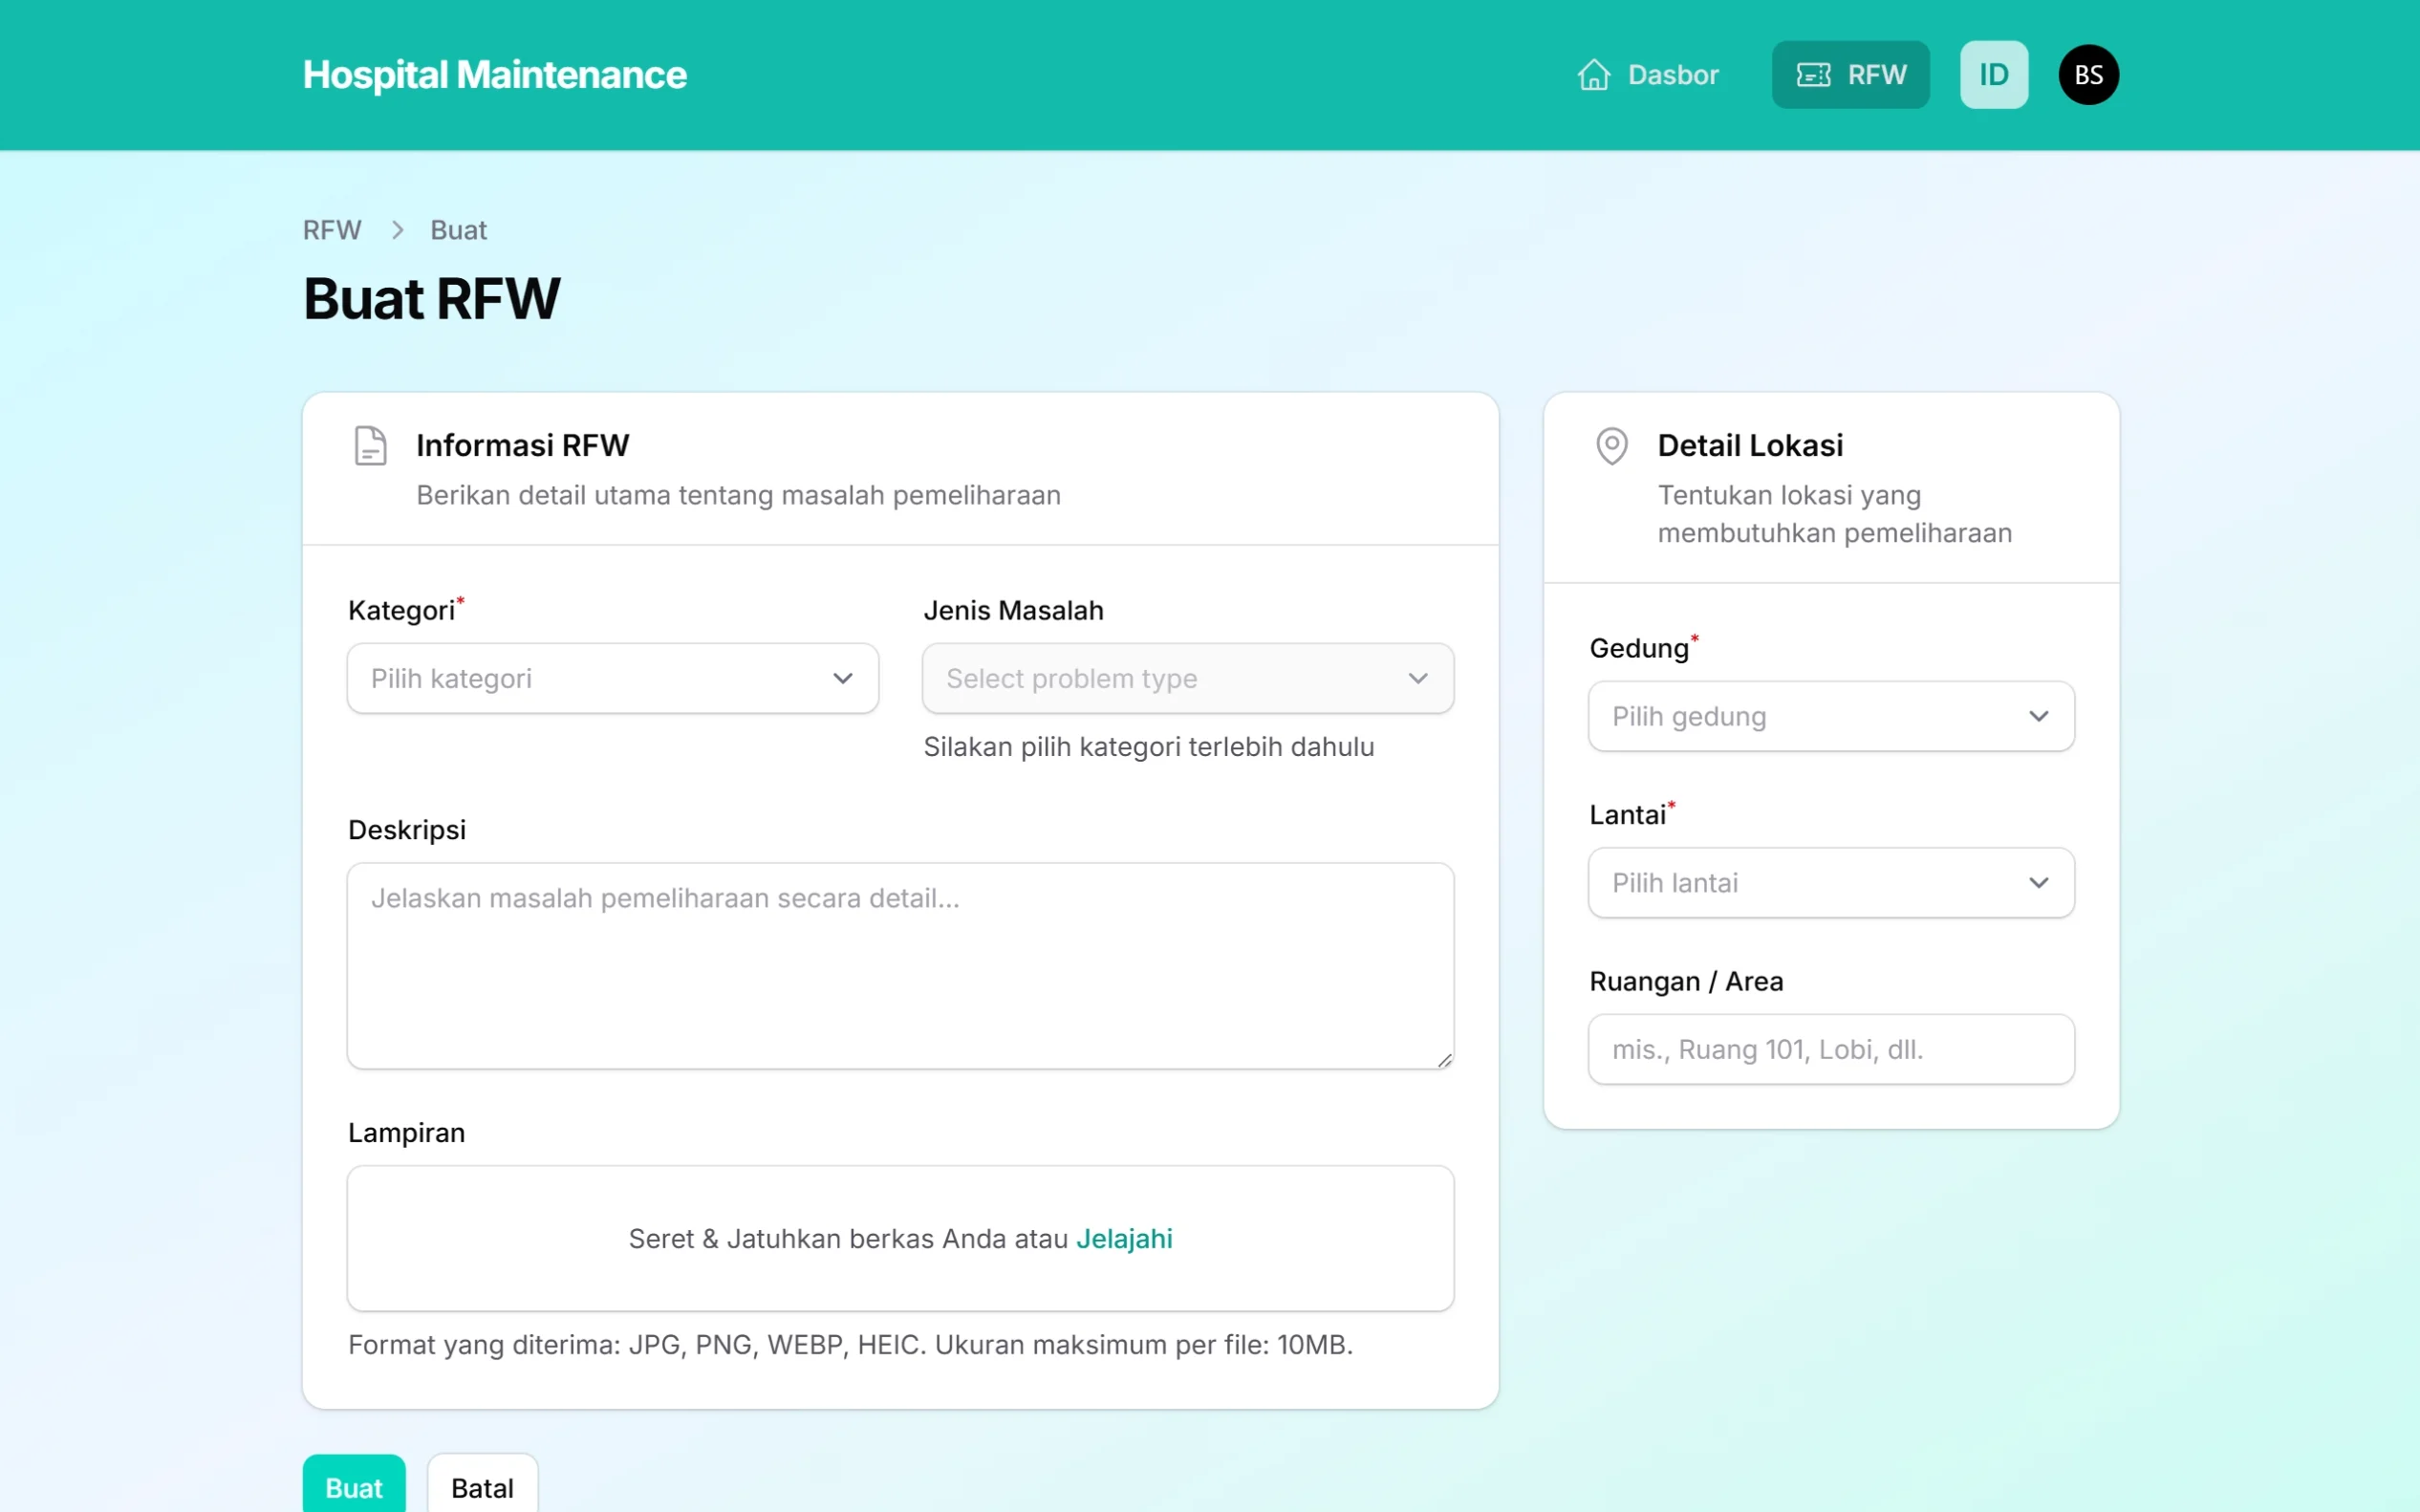Image resolution: width=2420 pixels, height=1512 pixels.
Task: Expand the Pilih lantai dropdown
Action: point(1830,883)
